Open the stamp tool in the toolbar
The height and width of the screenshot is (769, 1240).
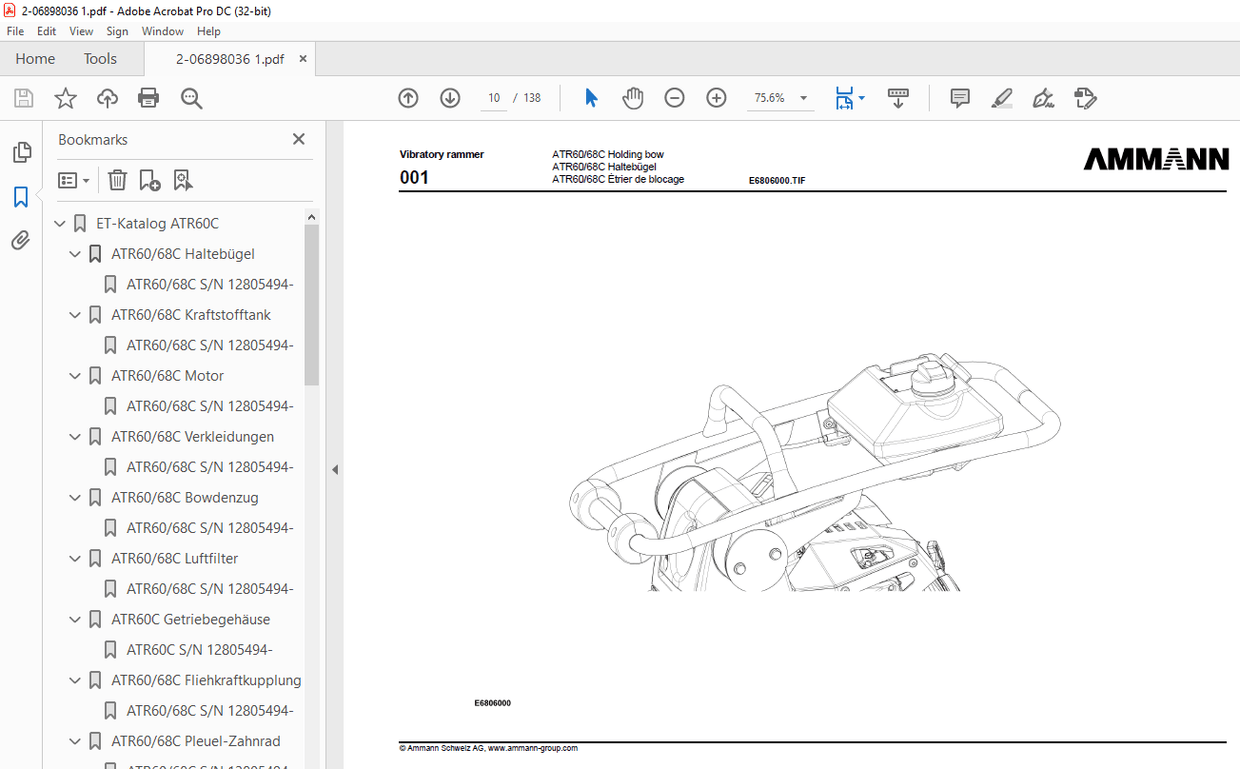pos(1085,98)
